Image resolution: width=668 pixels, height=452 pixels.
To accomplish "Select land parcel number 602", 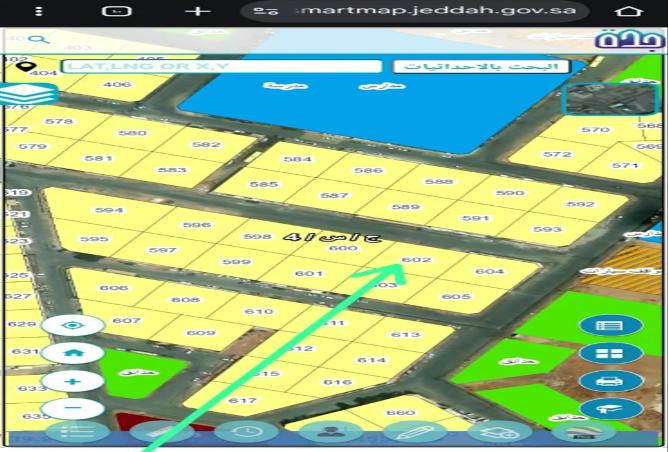I will click(414, 260).
